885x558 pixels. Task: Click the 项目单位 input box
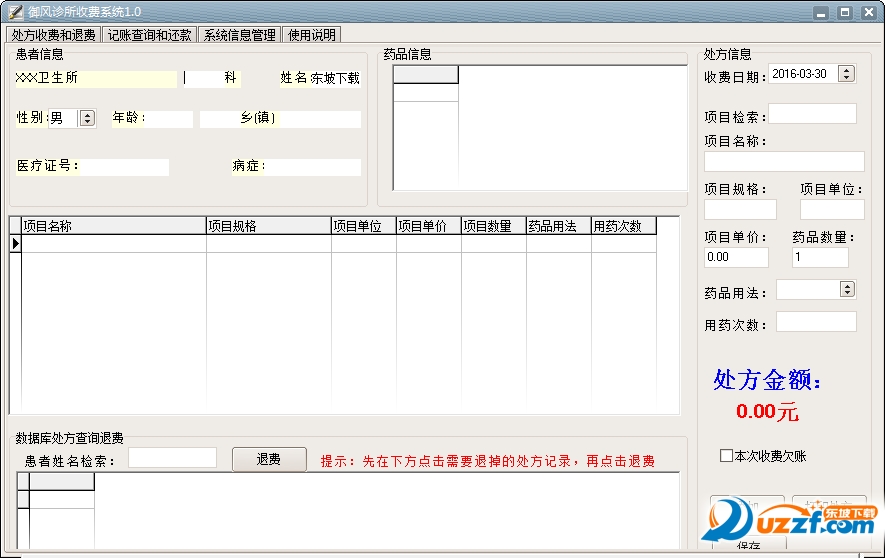pos(832,209)
